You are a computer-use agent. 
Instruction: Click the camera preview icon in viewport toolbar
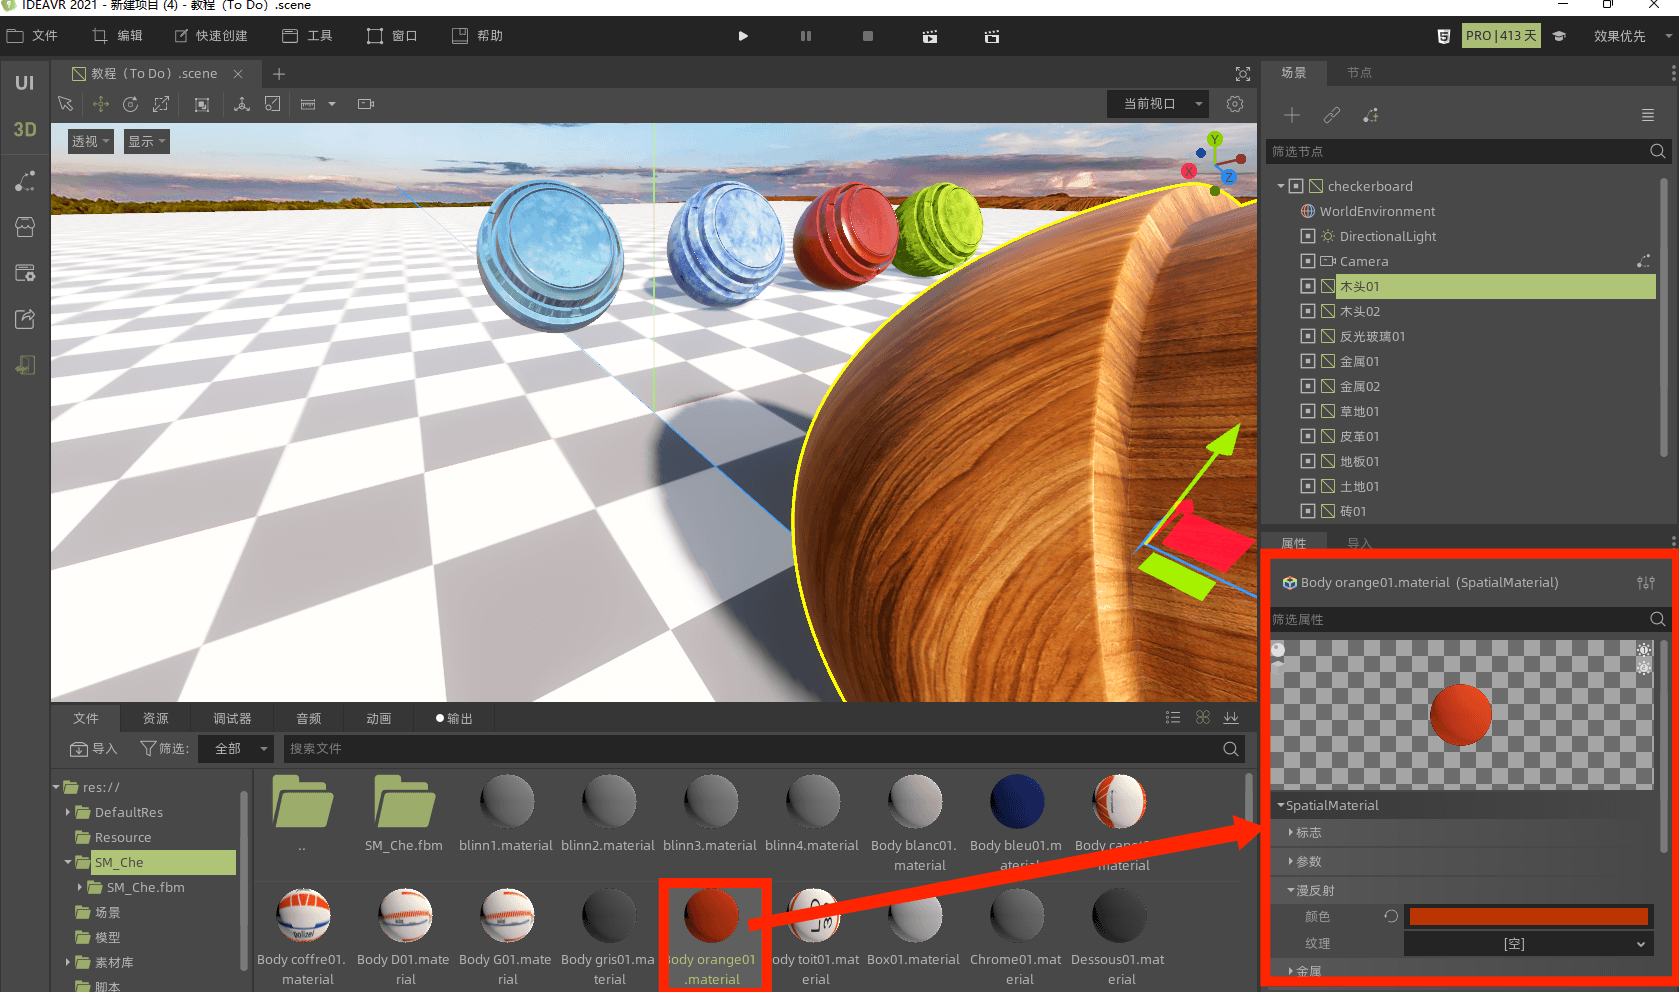coord(366,104)
